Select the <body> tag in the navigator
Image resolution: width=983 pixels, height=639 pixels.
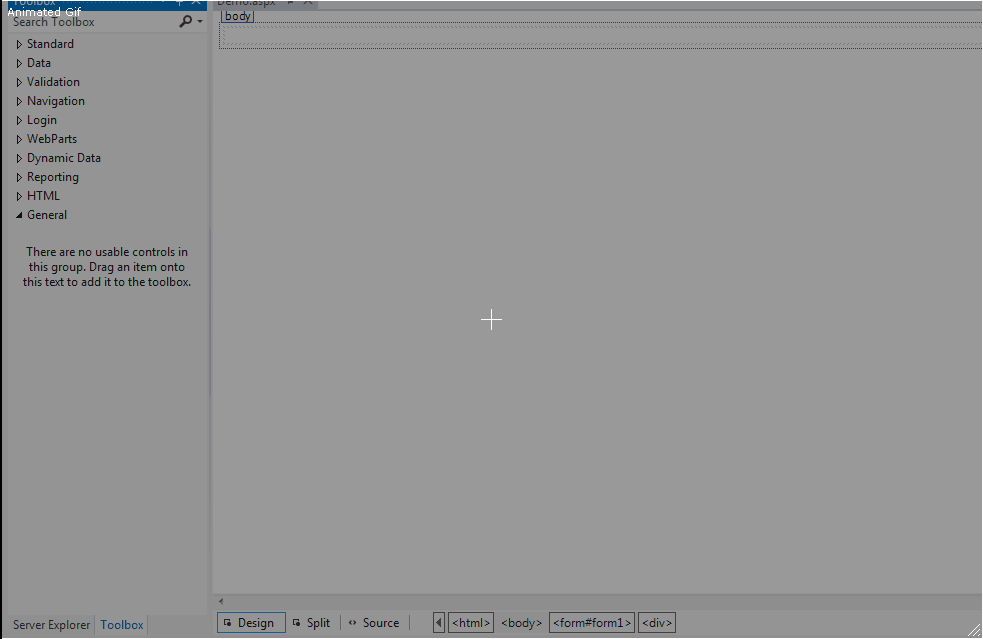tap(521, 623)
